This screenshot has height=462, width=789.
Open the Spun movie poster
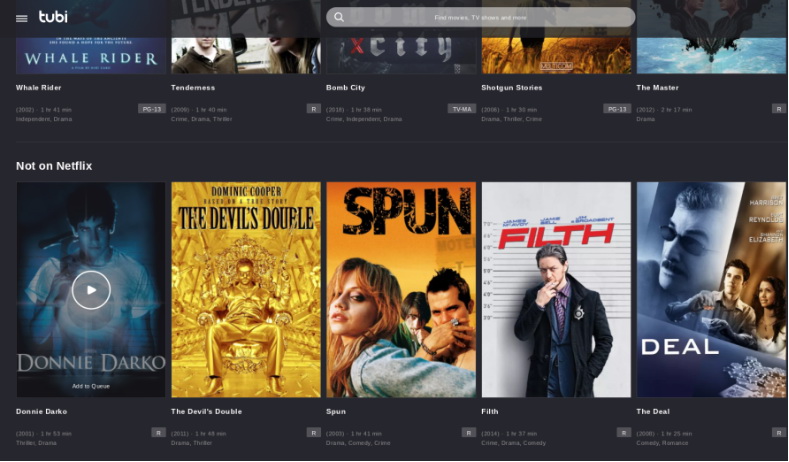click(x=401, y=290)
